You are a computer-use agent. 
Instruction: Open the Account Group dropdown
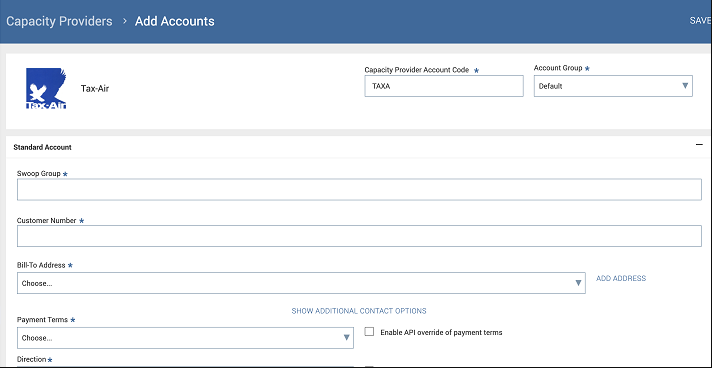coord(613,86)
